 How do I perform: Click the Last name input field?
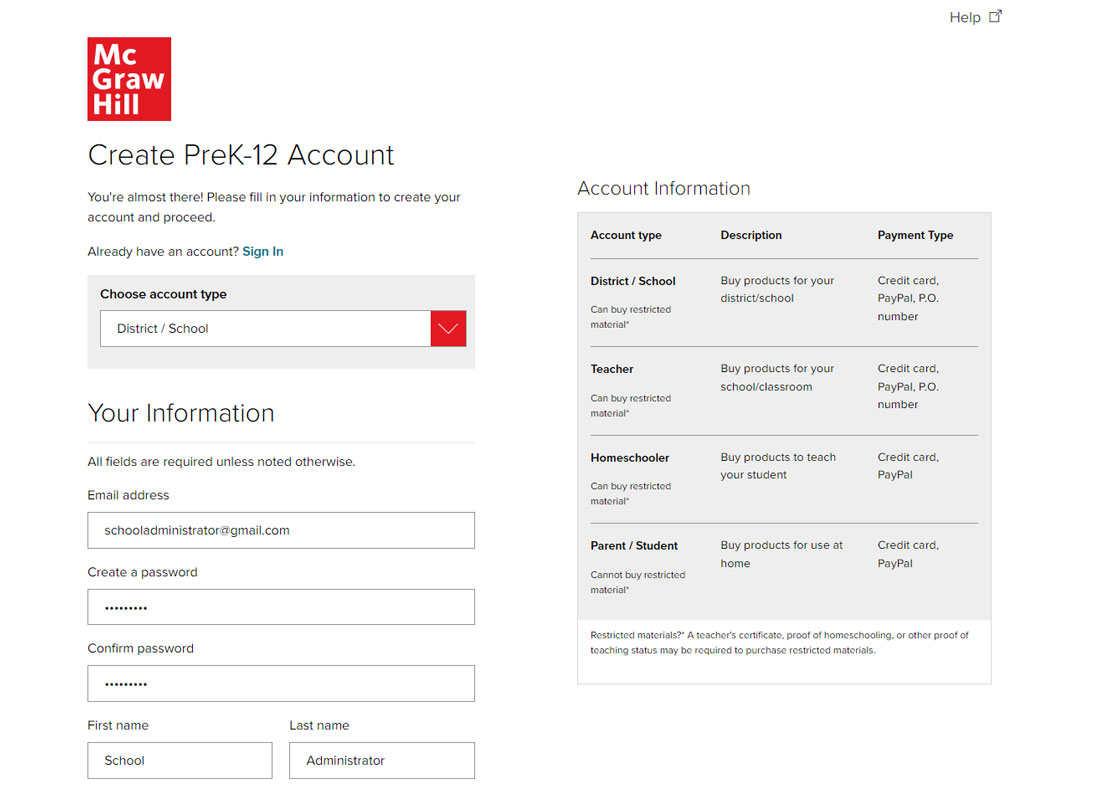point(382,761)
